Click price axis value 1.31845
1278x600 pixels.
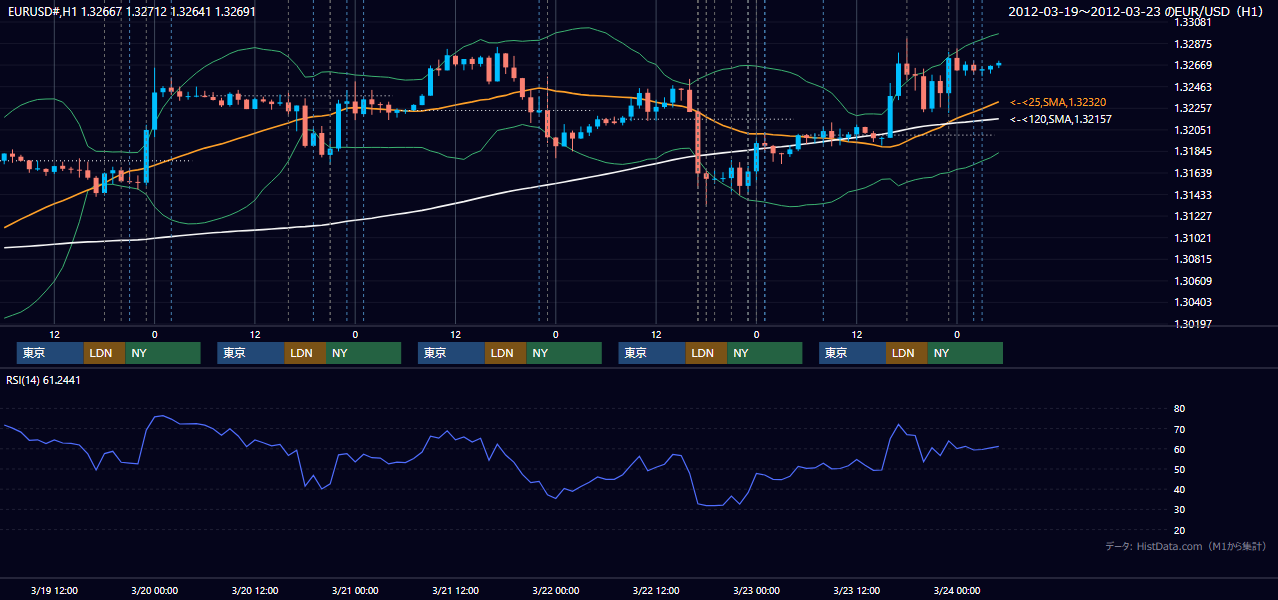pos(1192,152)
